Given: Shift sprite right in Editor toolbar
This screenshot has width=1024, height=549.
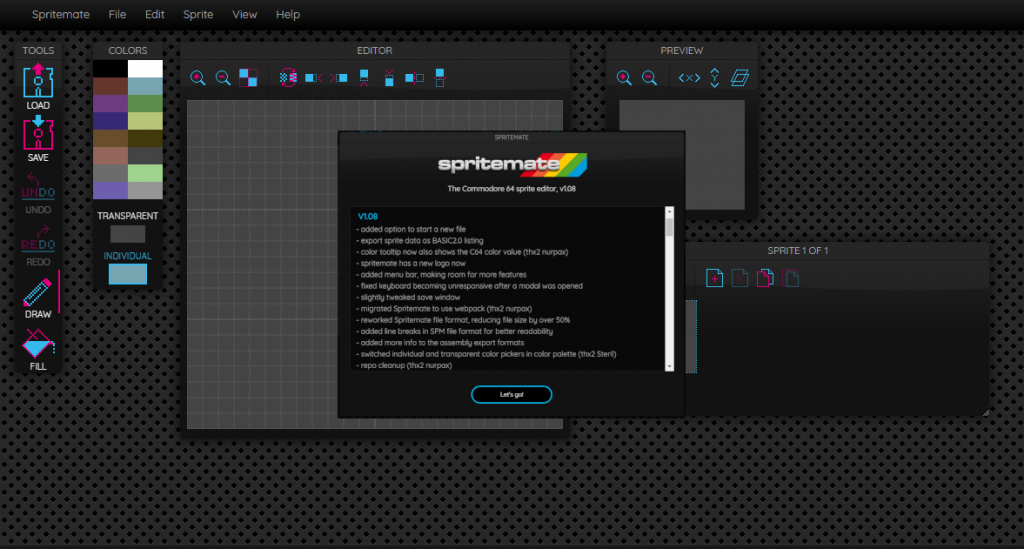Looking at the screenshot, I should click(x=338, y=78).
